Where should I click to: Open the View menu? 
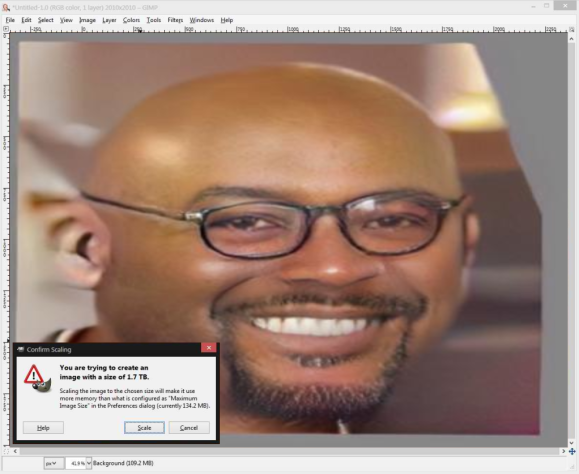tap(66, 20)
